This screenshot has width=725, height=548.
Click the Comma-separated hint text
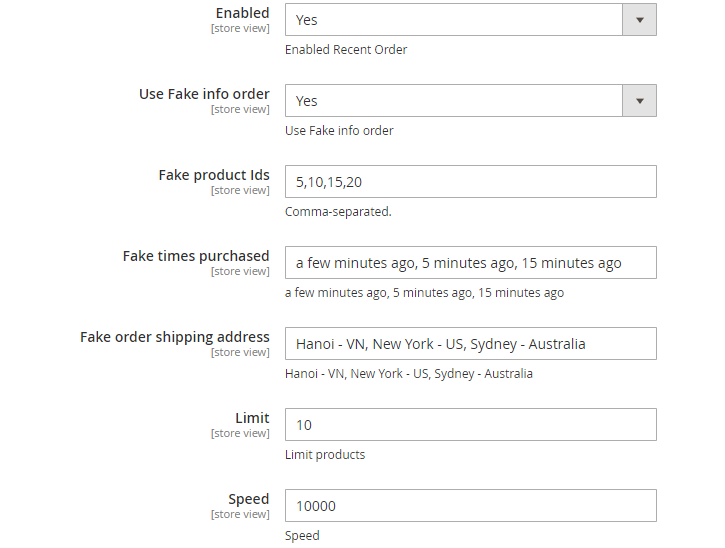pyautogui.click(x=338, y=212)
